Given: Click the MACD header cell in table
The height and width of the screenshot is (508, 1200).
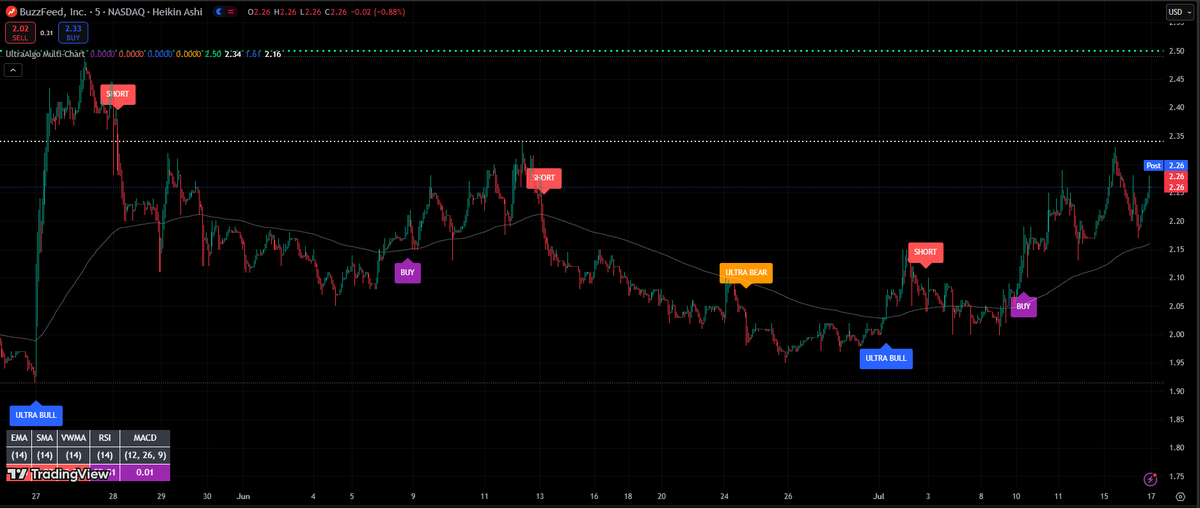Looking at the screenshot, I should (x=145, y=437).
